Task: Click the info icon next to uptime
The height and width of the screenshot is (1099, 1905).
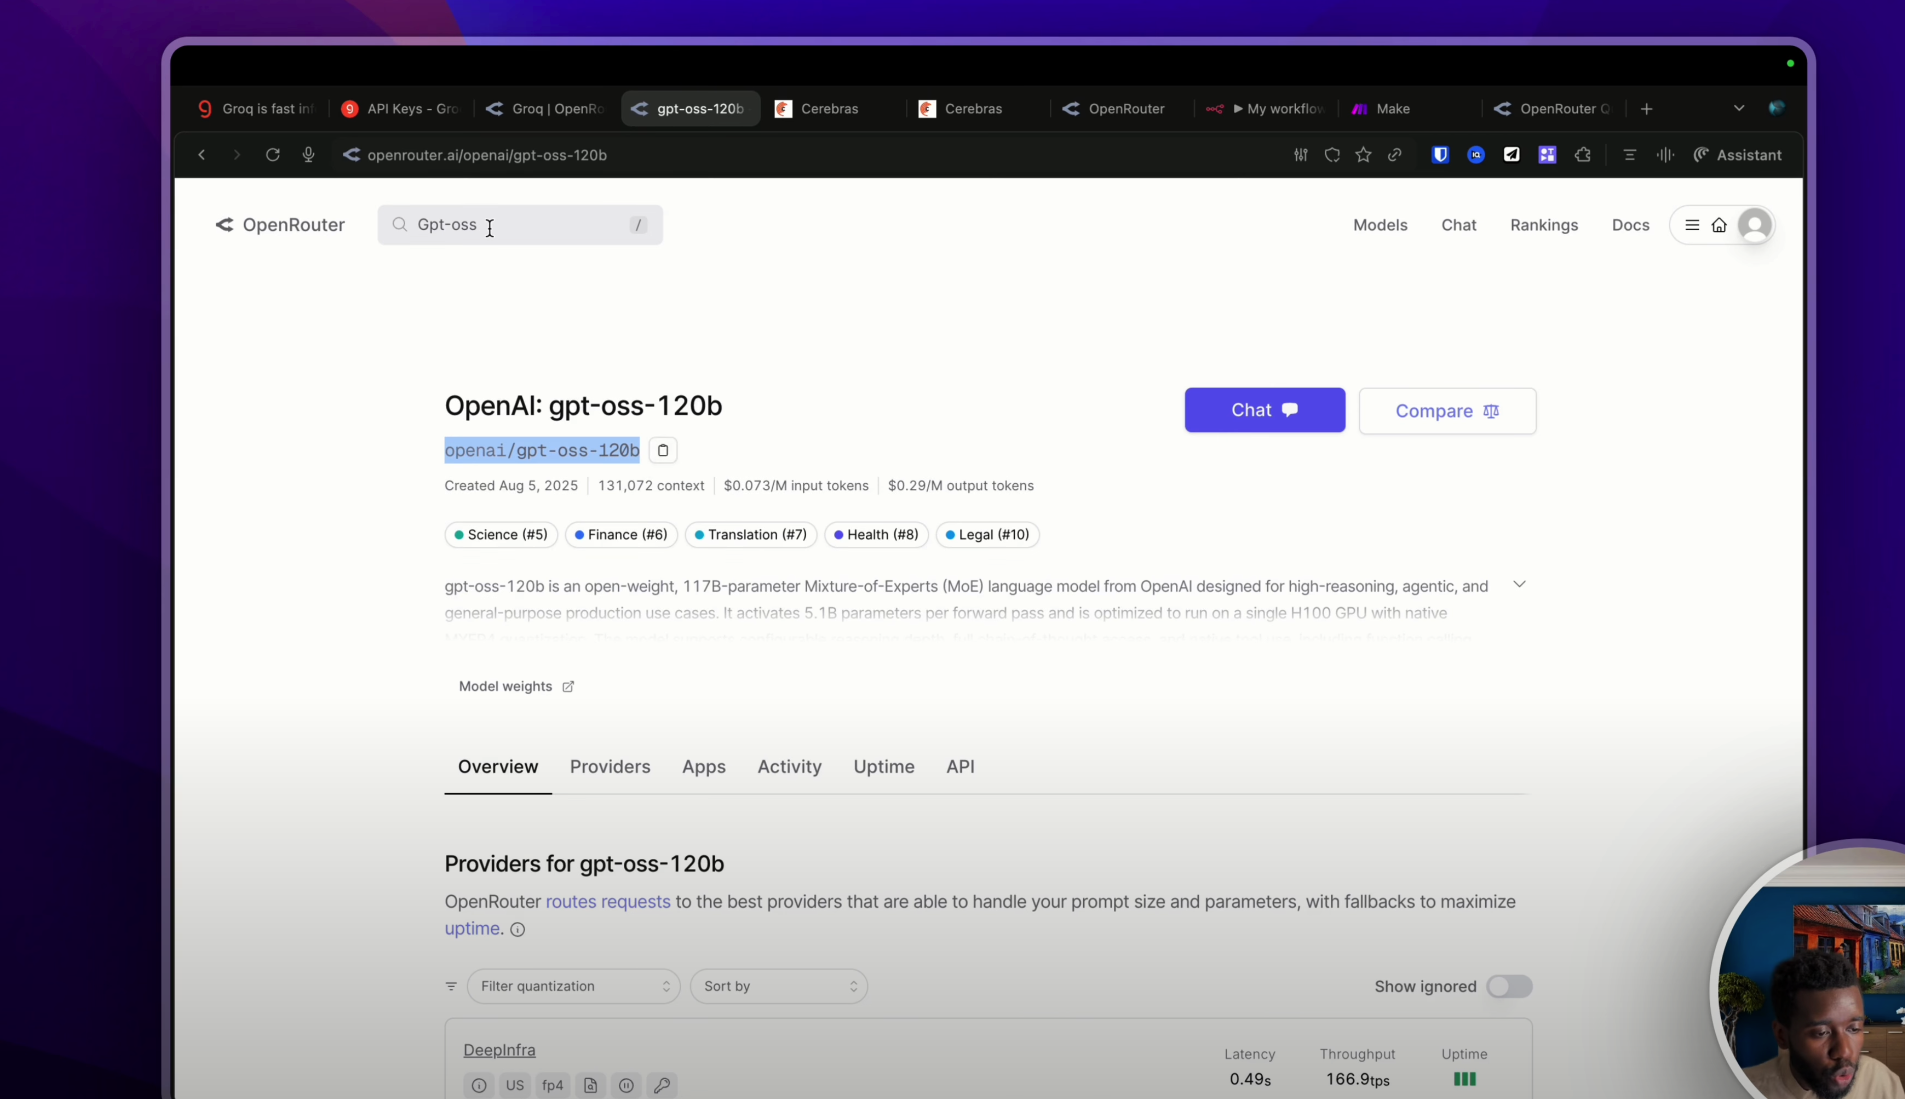Action: pyautogui.click(x=517, y=930)
